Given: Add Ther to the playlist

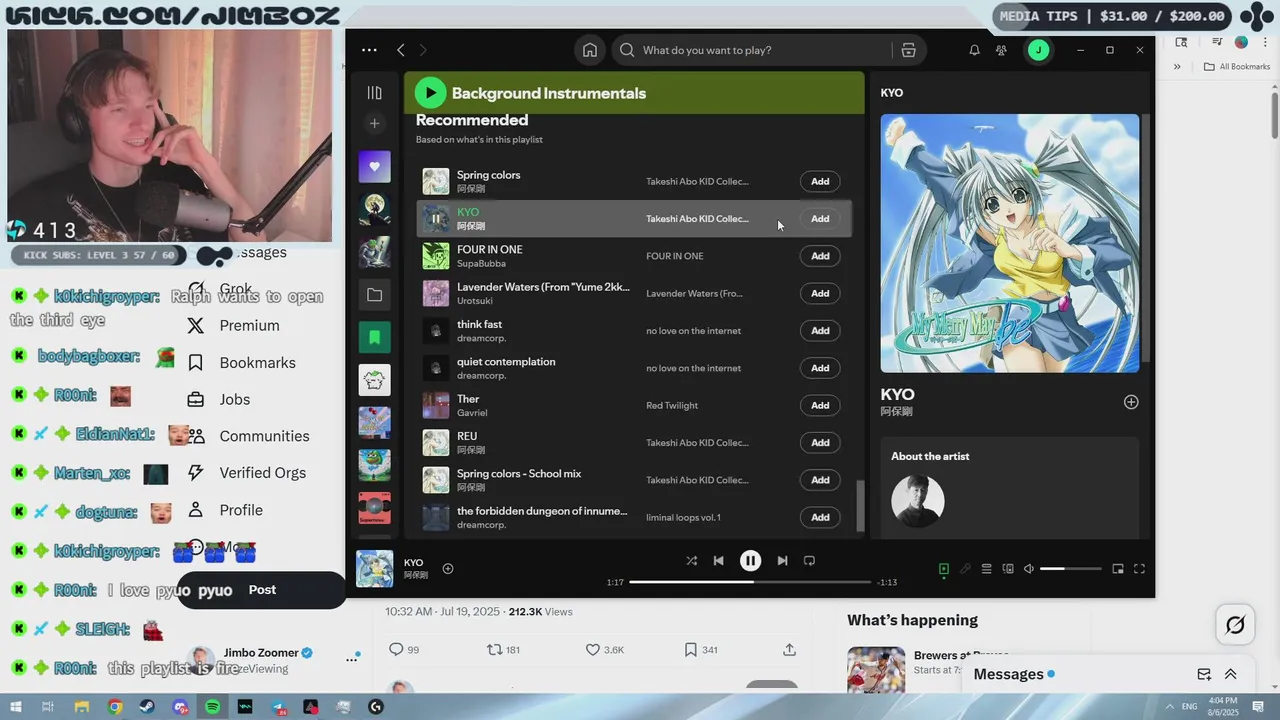Looking at the screenshot, I should point(820,405).
